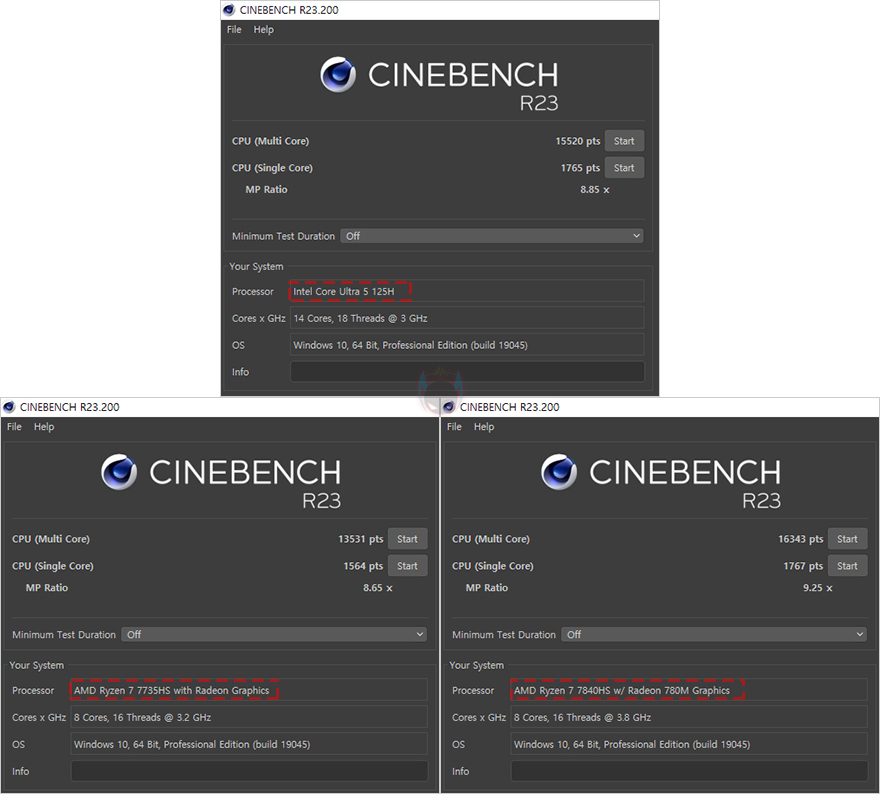Click MP Ratio label in 7735HS window

47,588
